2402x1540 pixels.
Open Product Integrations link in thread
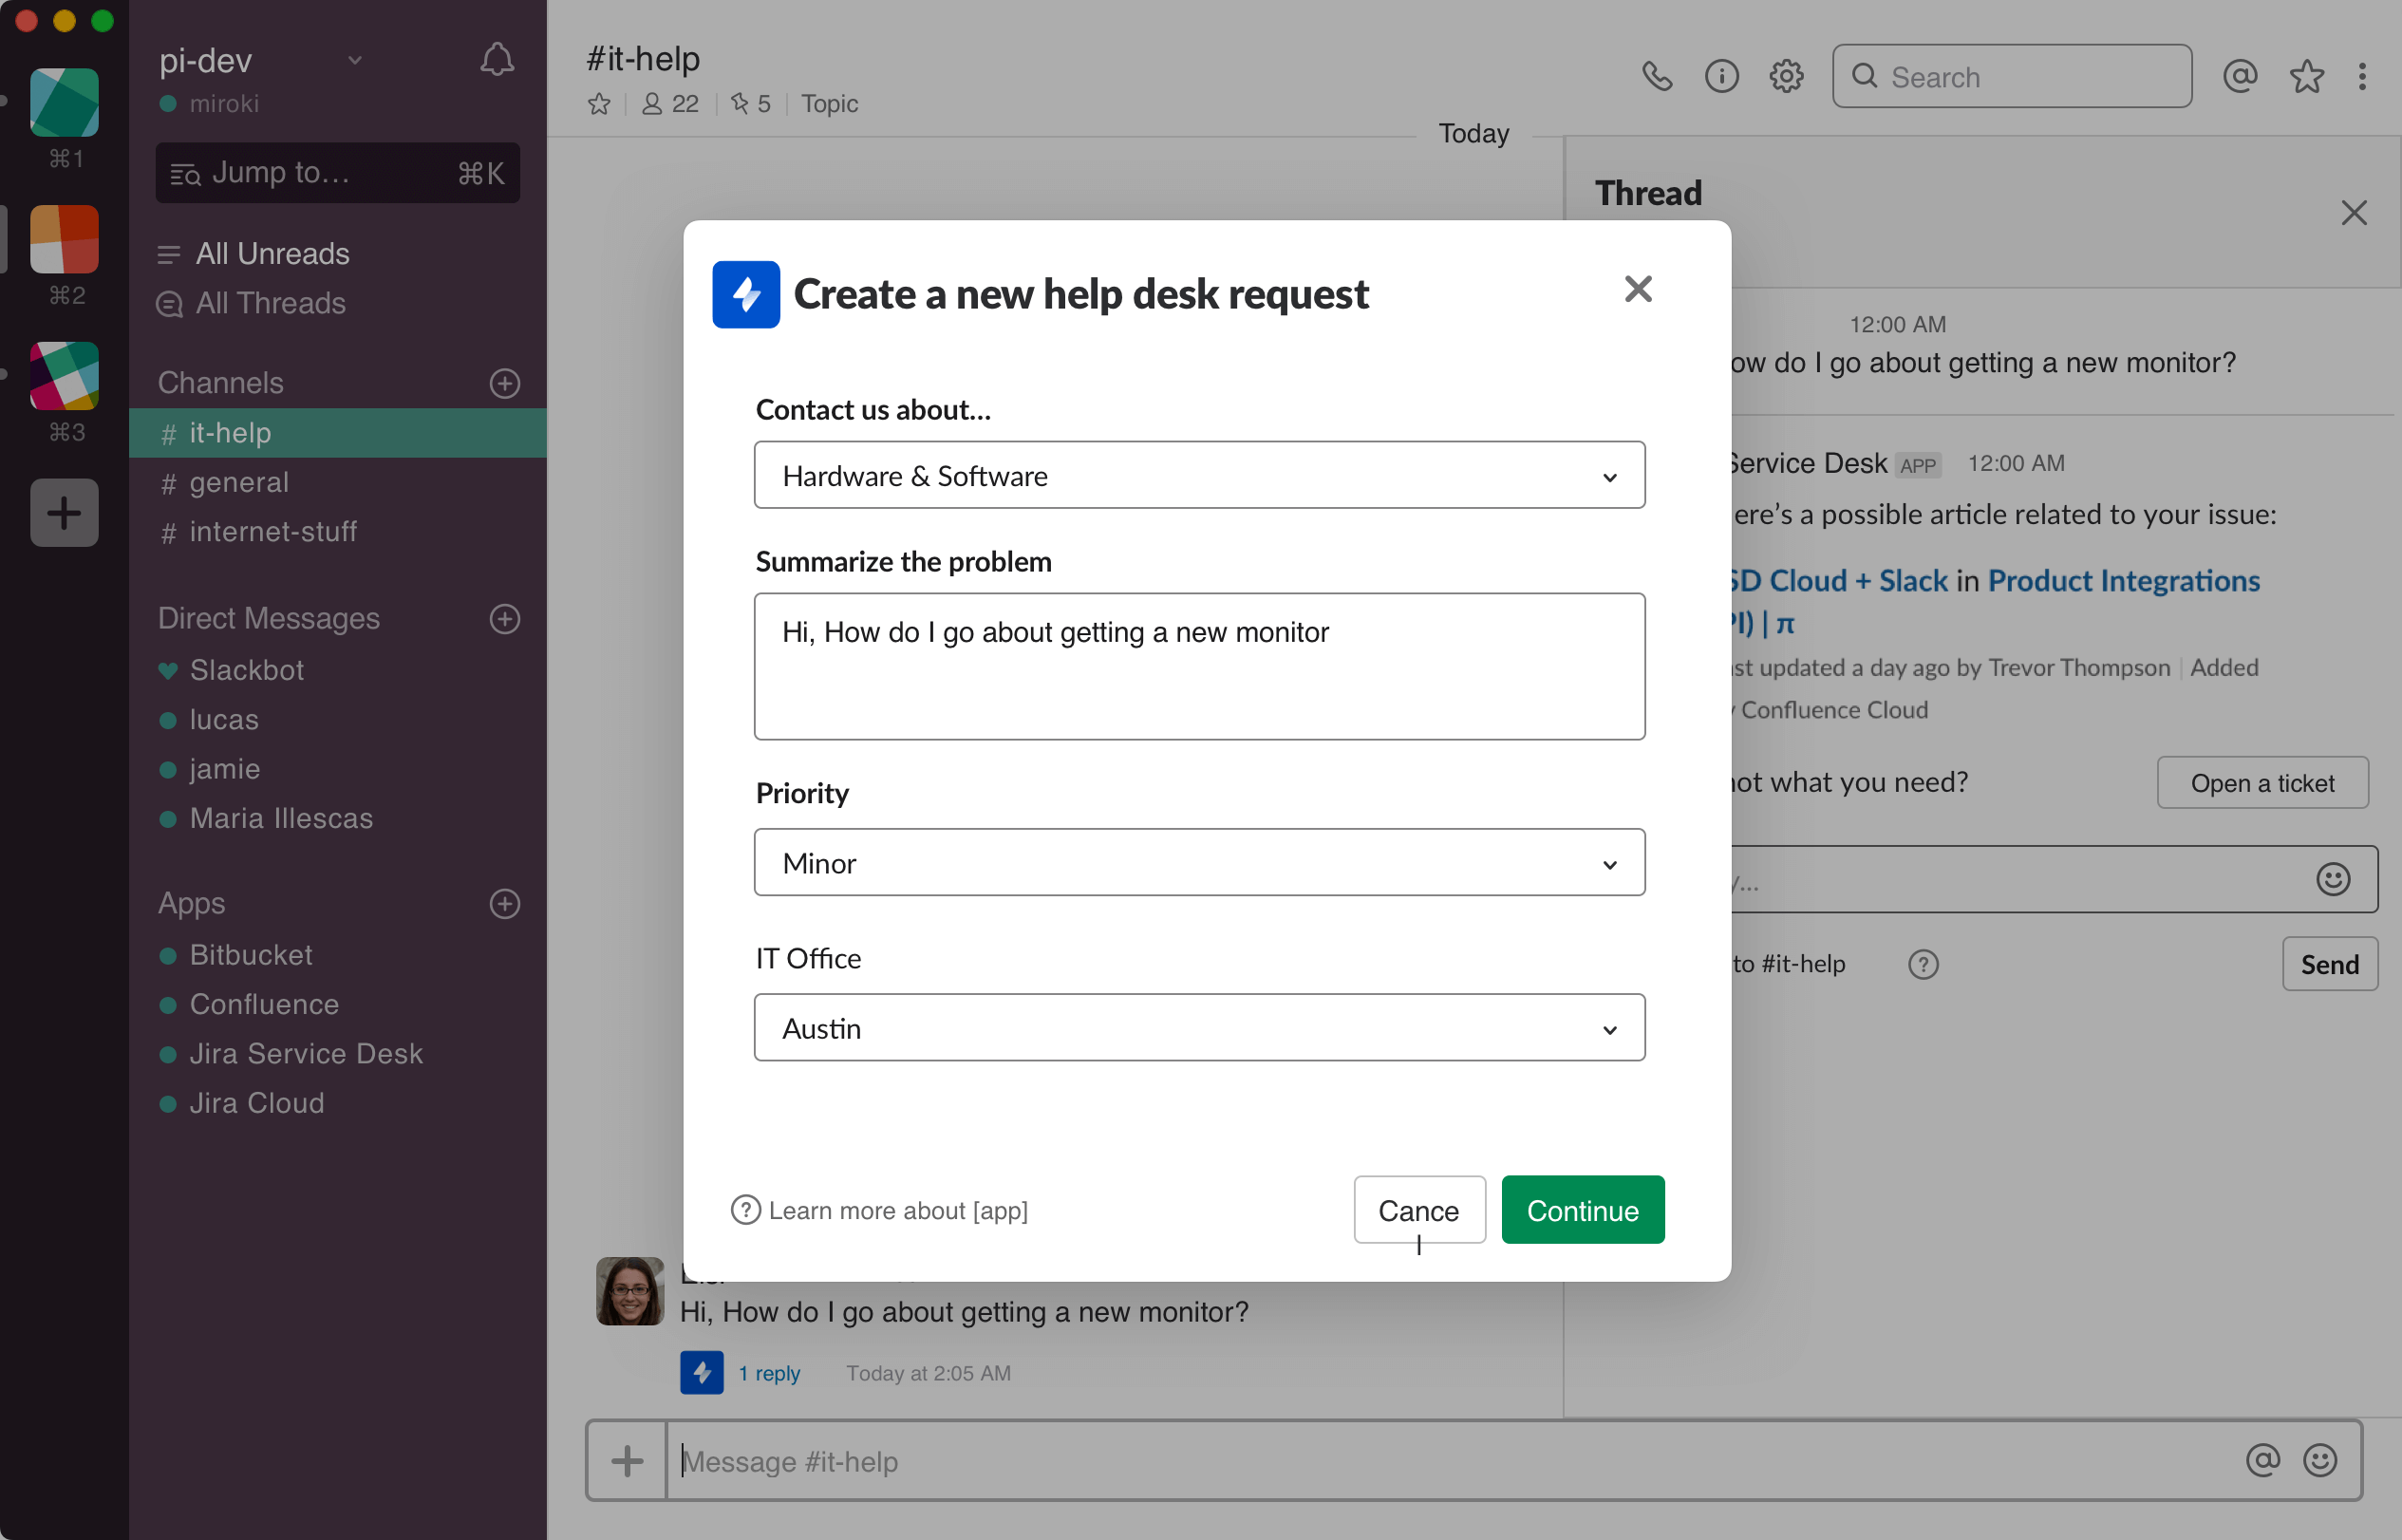click(x=2123, y=581)
